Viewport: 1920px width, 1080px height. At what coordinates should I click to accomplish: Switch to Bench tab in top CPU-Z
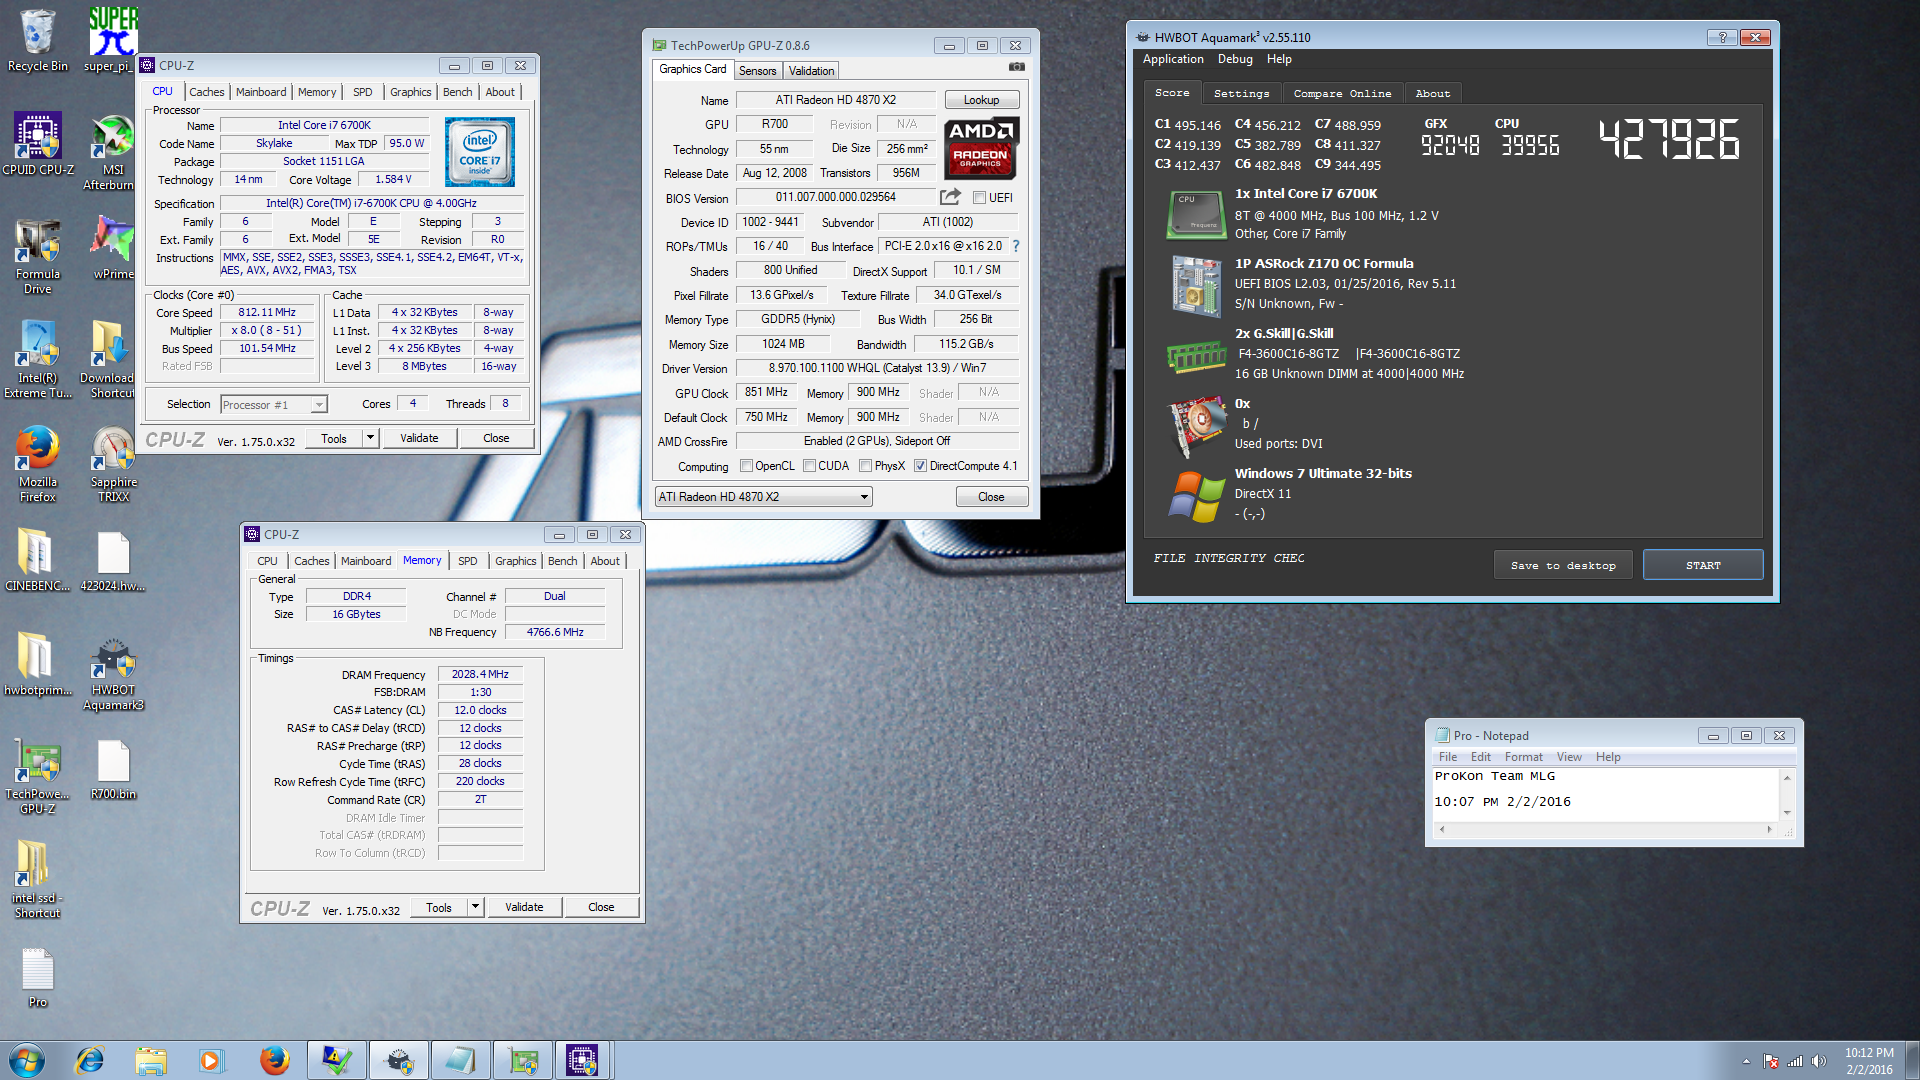tap(457, 92)
